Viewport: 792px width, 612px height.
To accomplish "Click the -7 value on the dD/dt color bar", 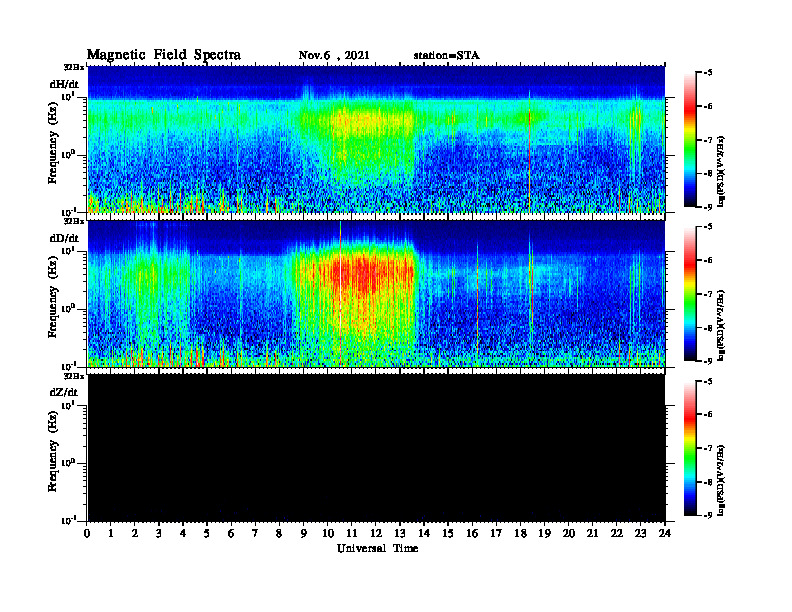I will click(x=708, y=294).
